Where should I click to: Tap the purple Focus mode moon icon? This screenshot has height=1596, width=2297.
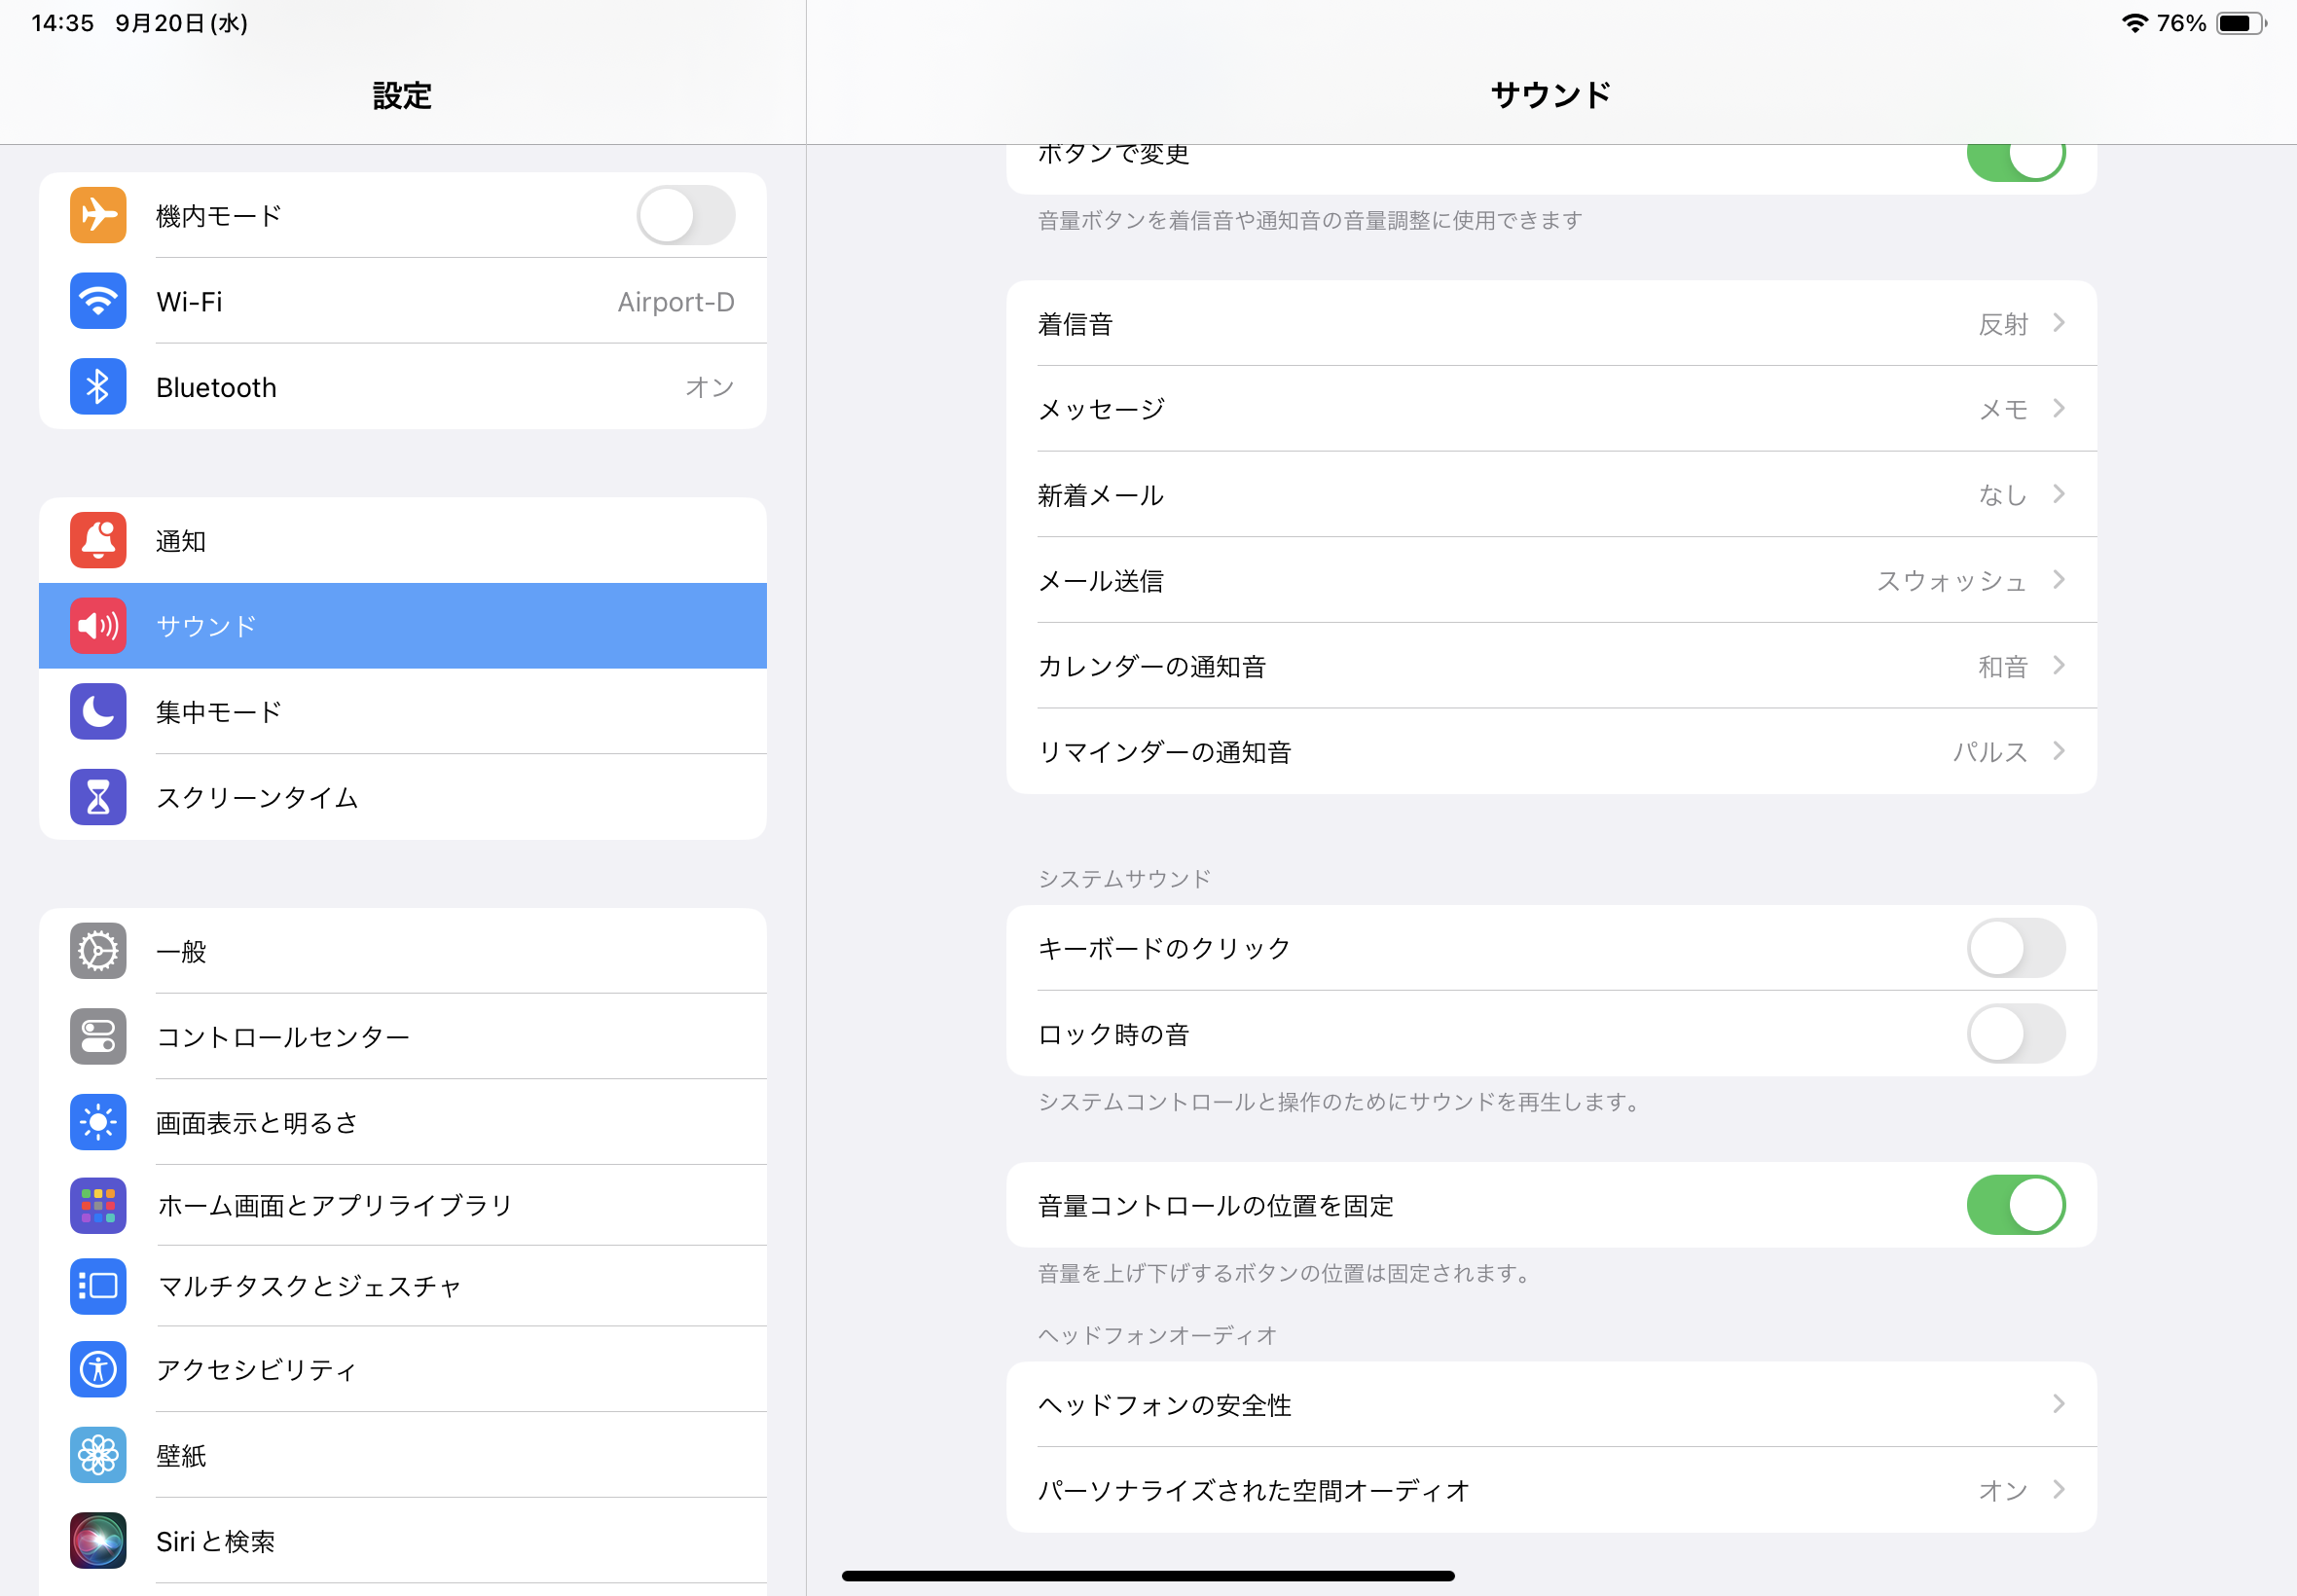(x=98, y=711)
